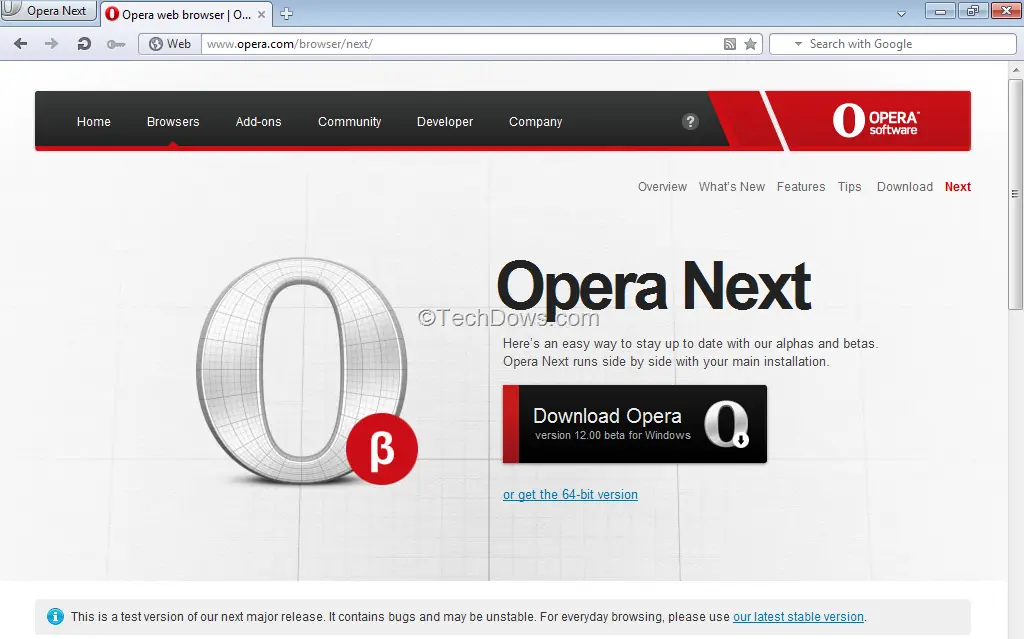Restore down the browser window
The width and height of the screenshot is (1024, 639).
(x=973, y=11)
